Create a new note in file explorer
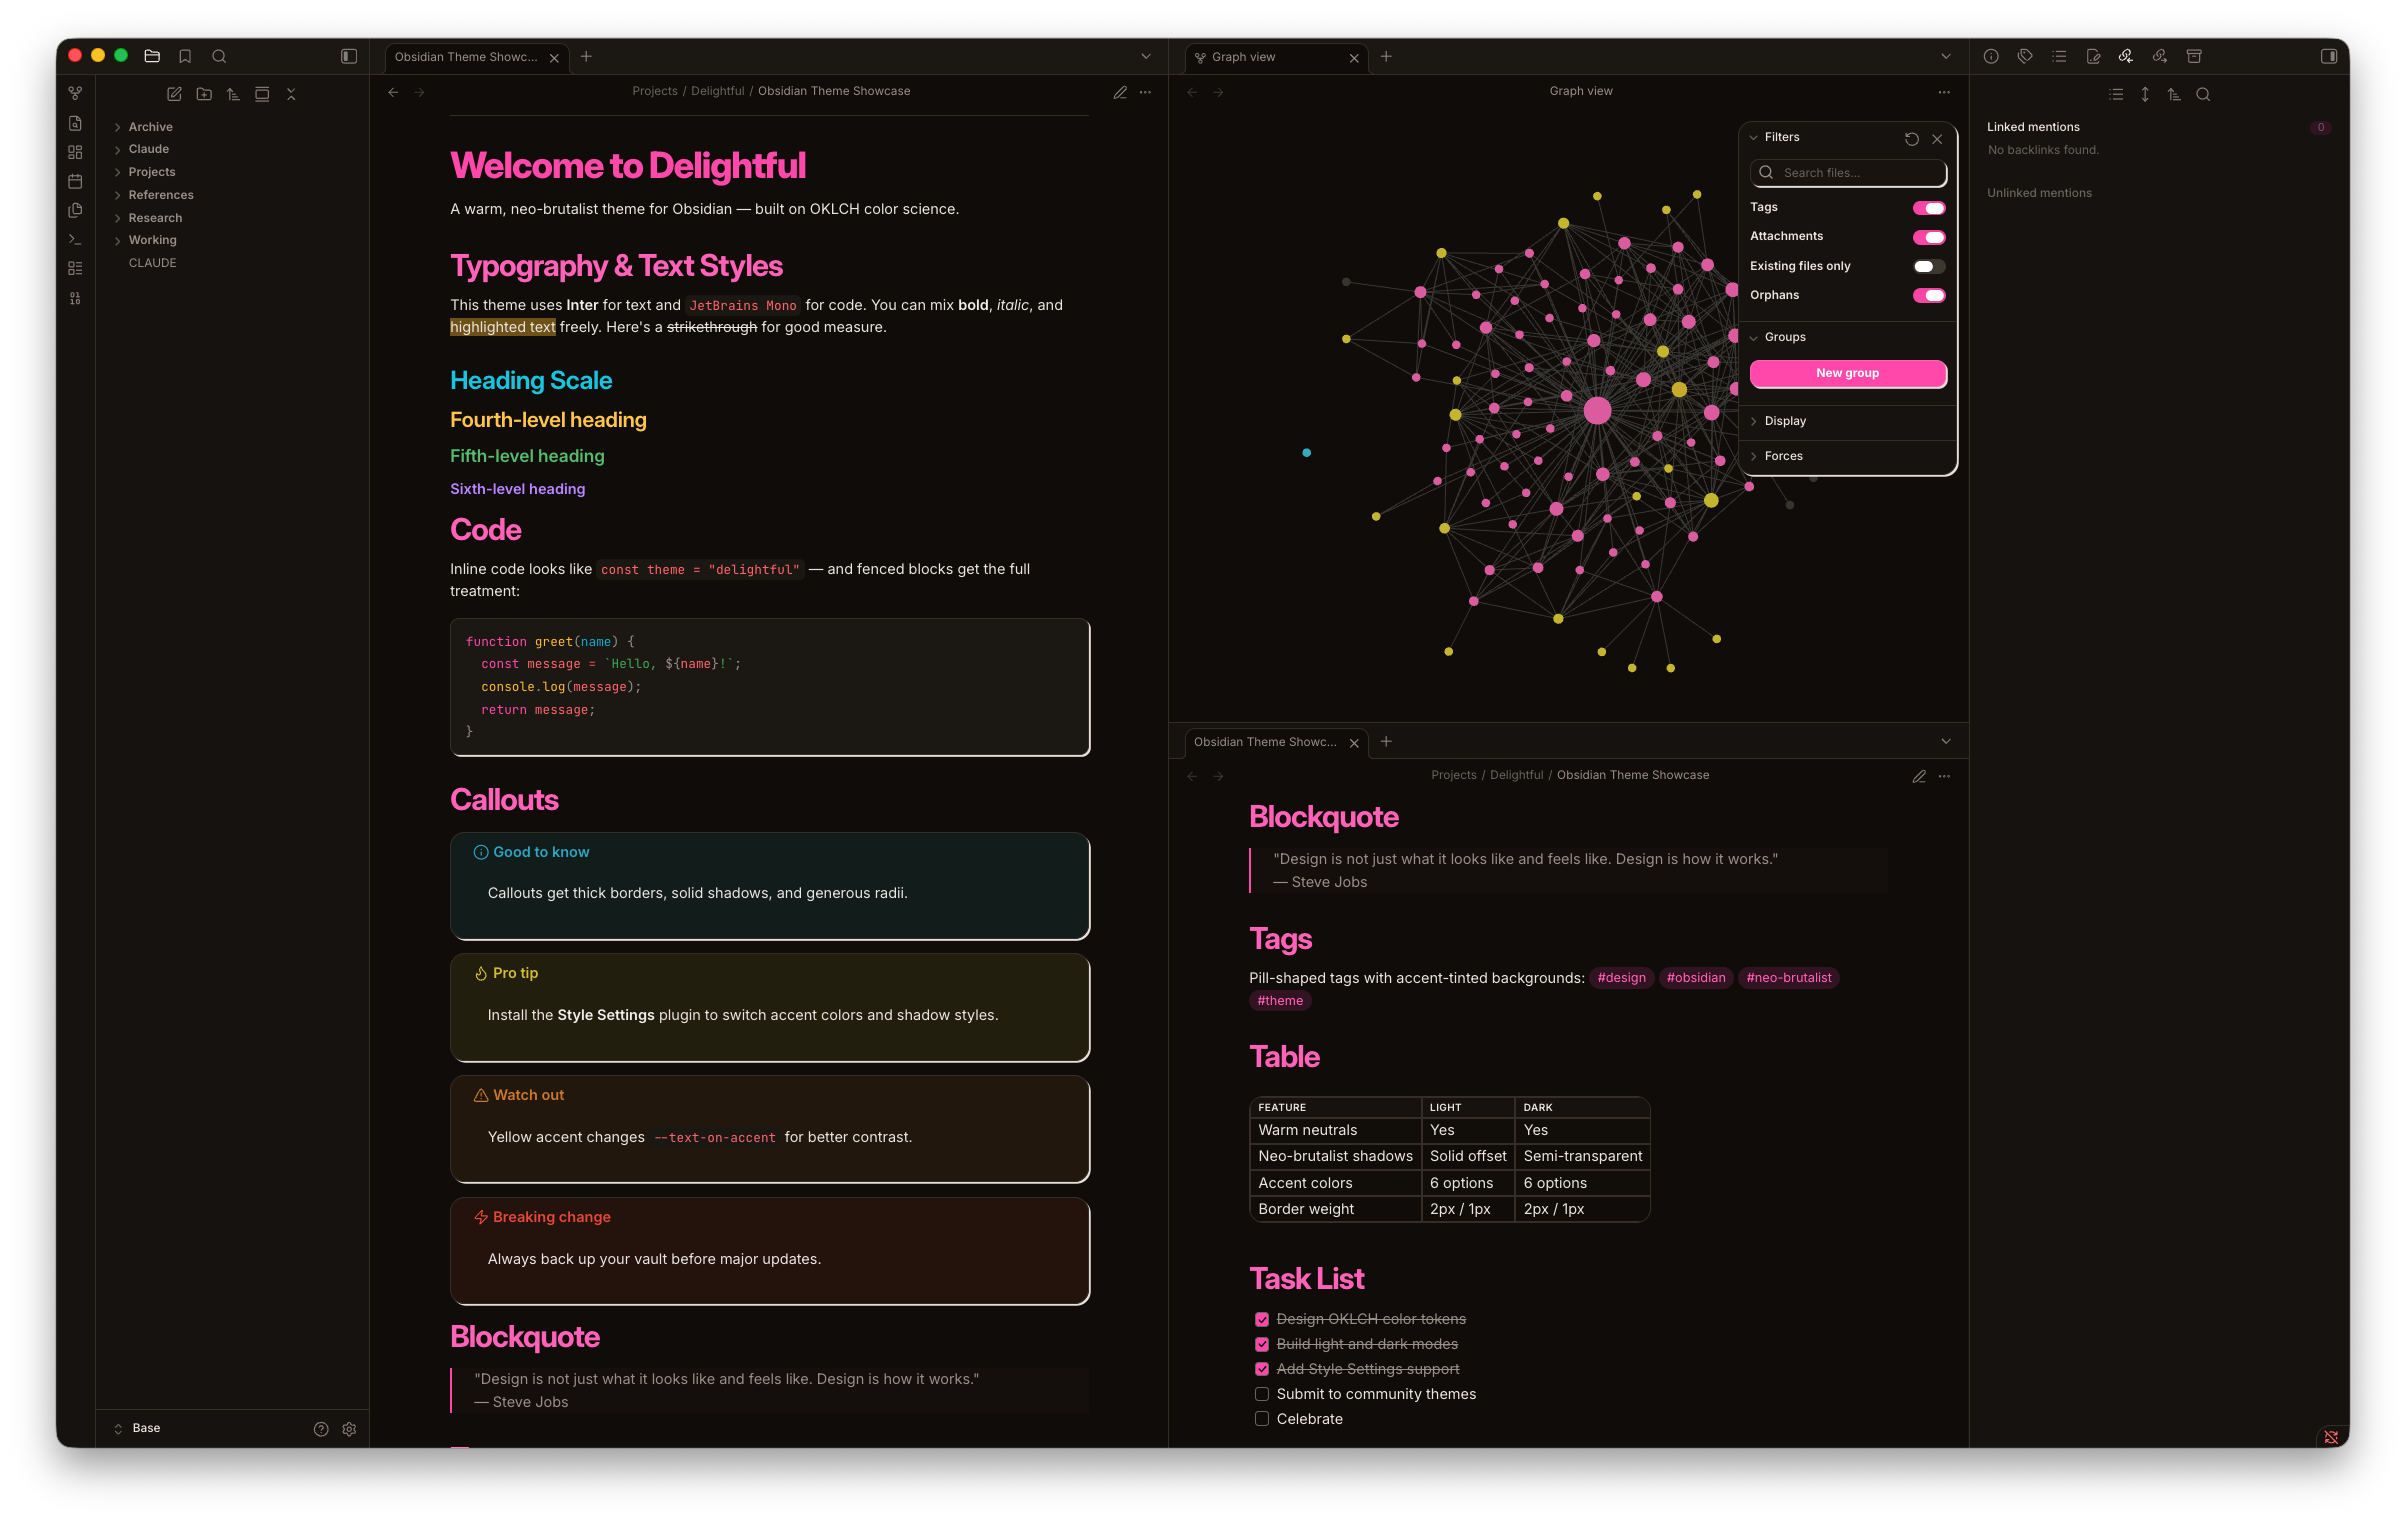 coord(174,94)
